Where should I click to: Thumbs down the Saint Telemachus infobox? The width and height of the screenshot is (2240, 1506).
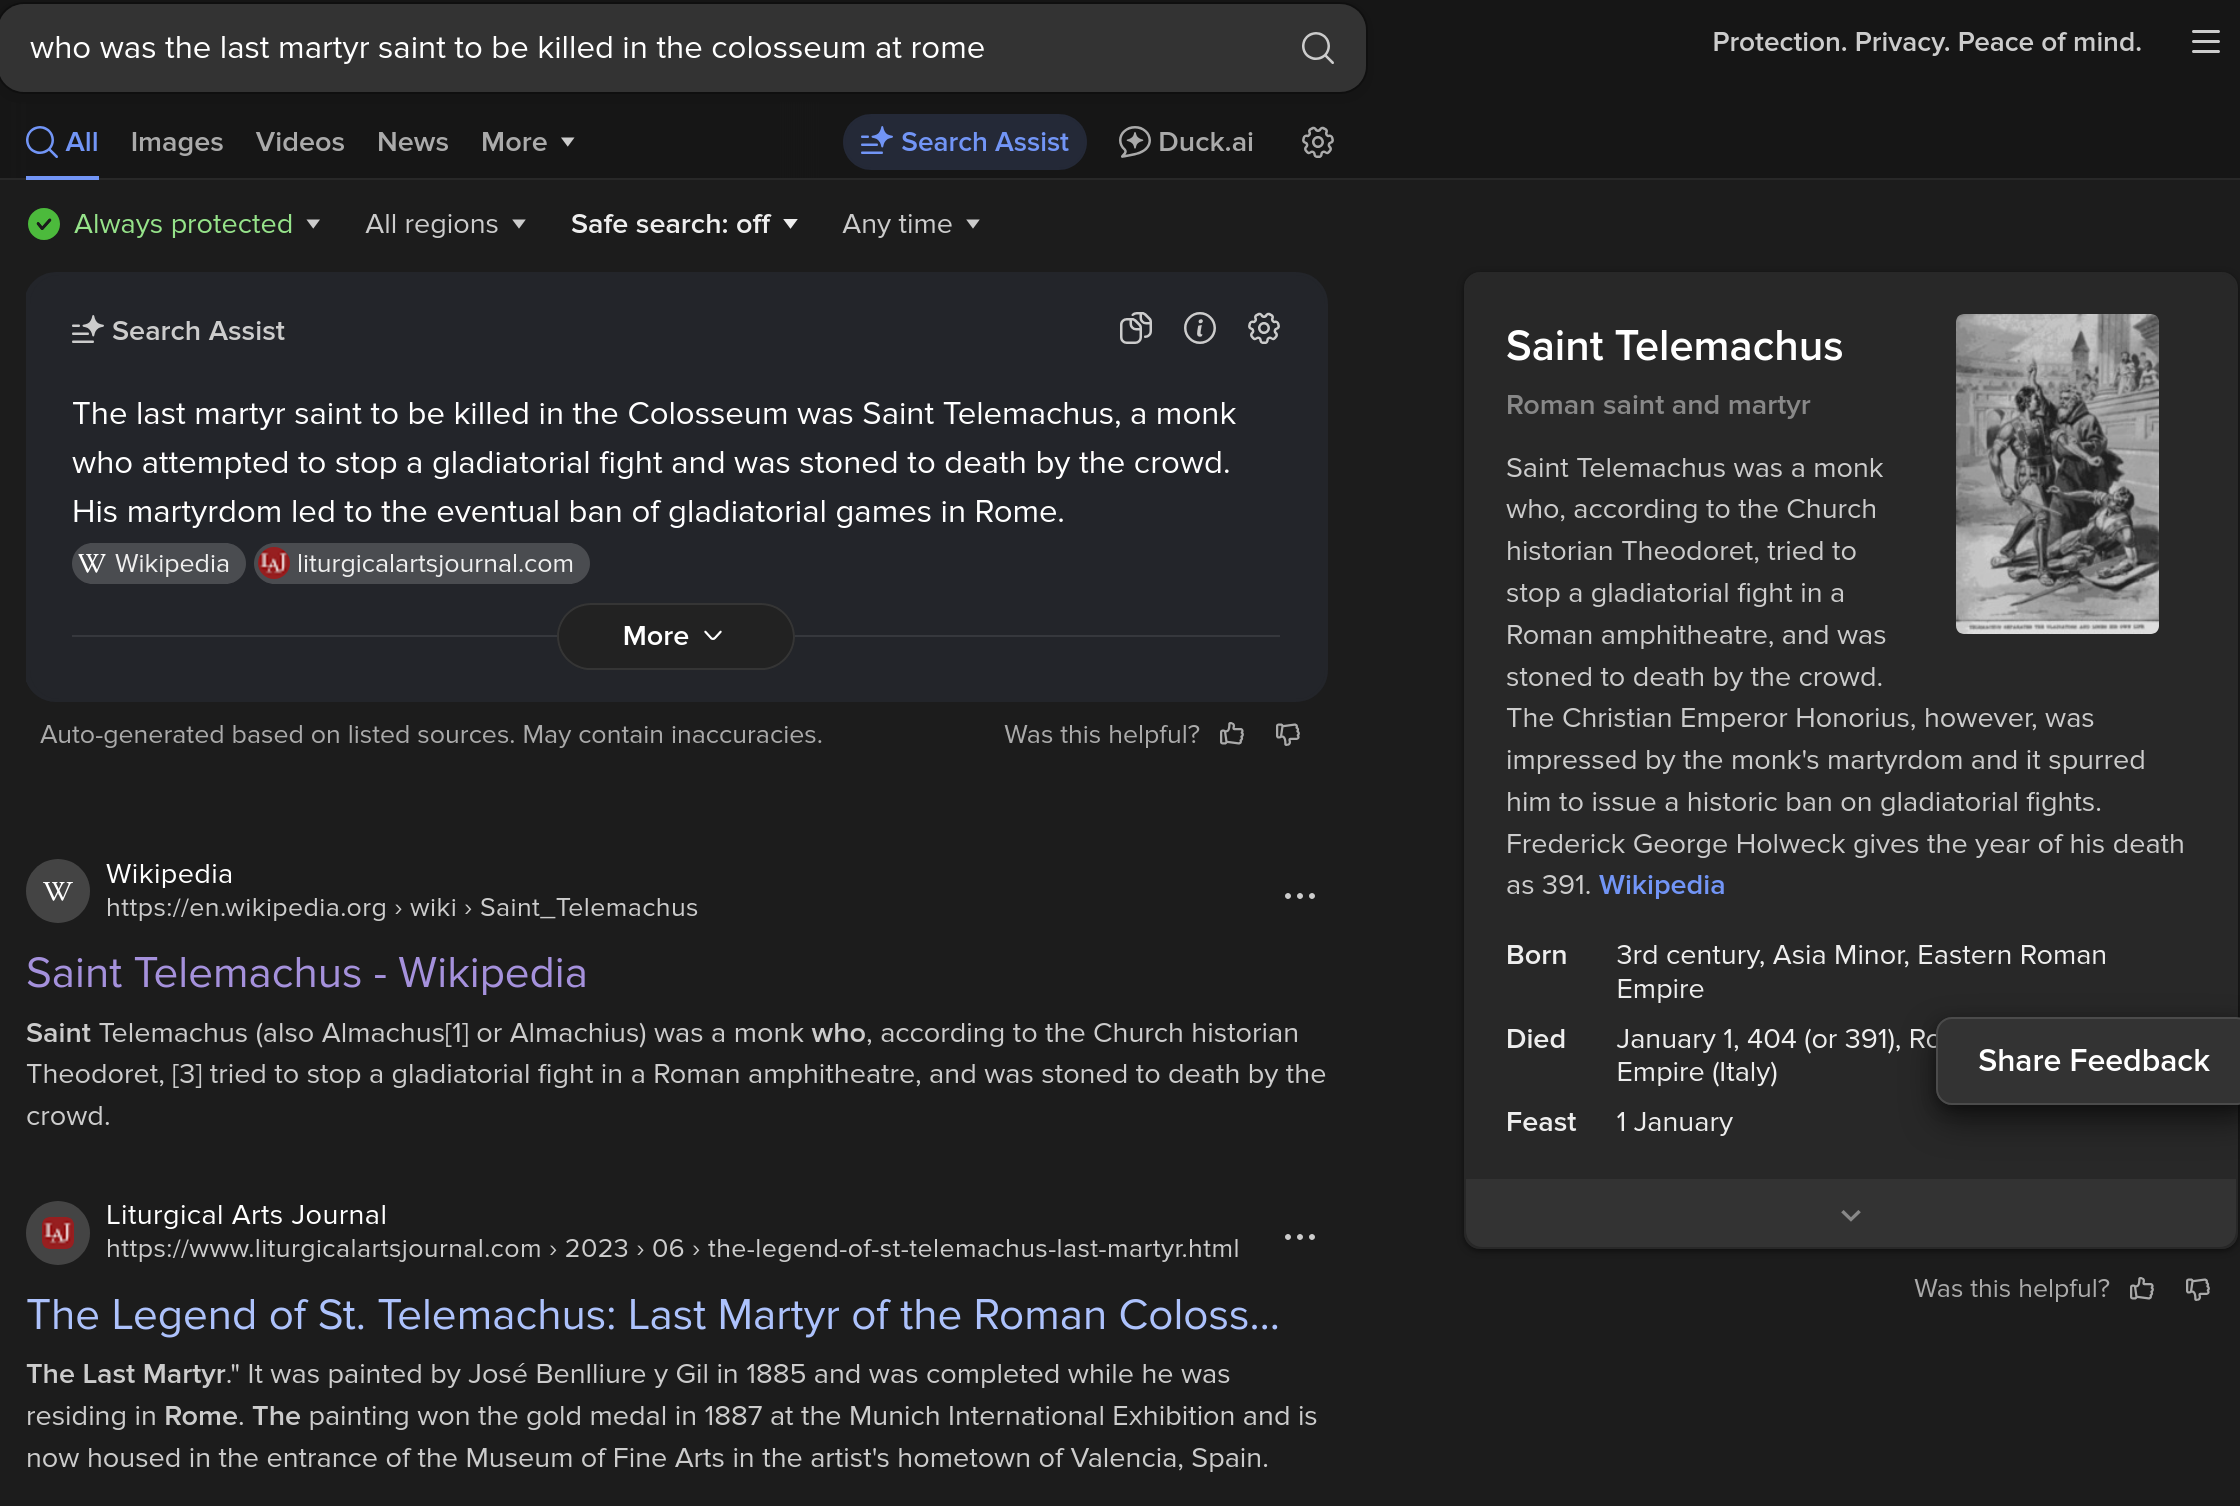point(2197,1289)
